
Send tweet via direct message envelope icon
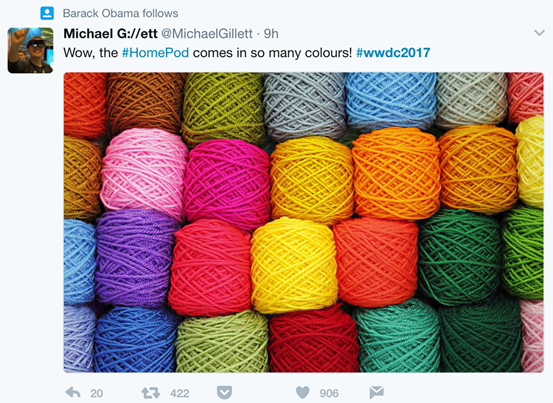(376, 392)
